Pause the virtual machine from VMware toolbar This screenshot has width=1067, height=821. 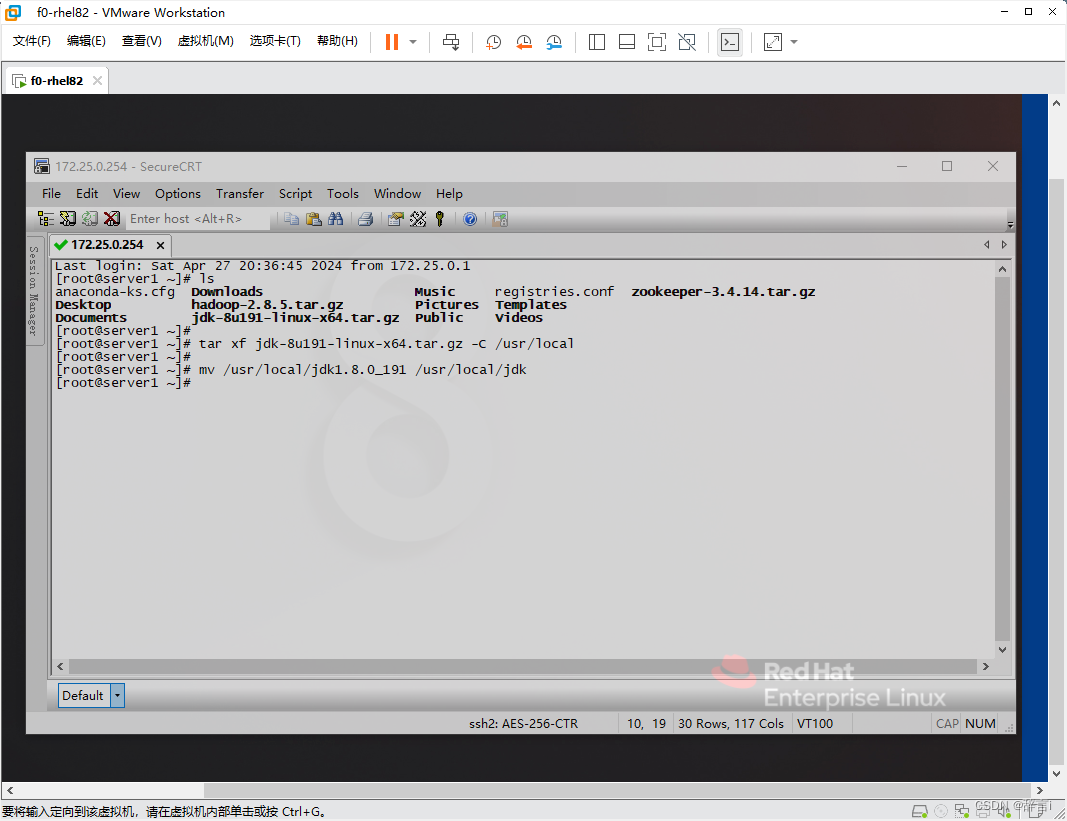click(x=391, y=42)
